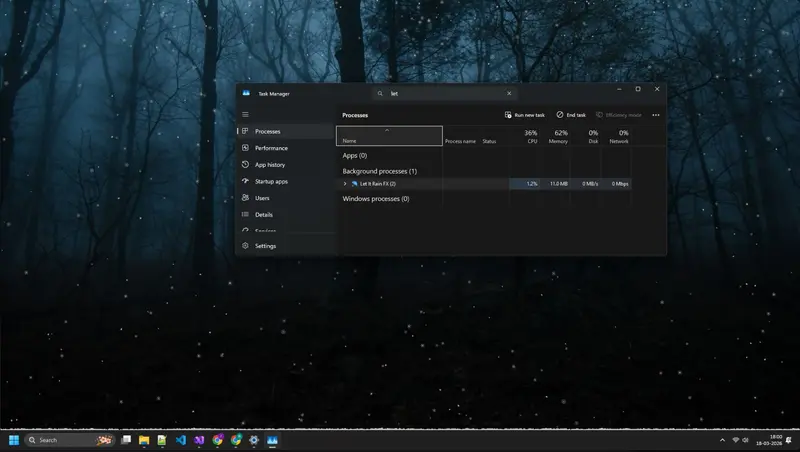Open the three-dot more options menu
Viewport: 800px width, 452px height.
(x=656, y=115)
